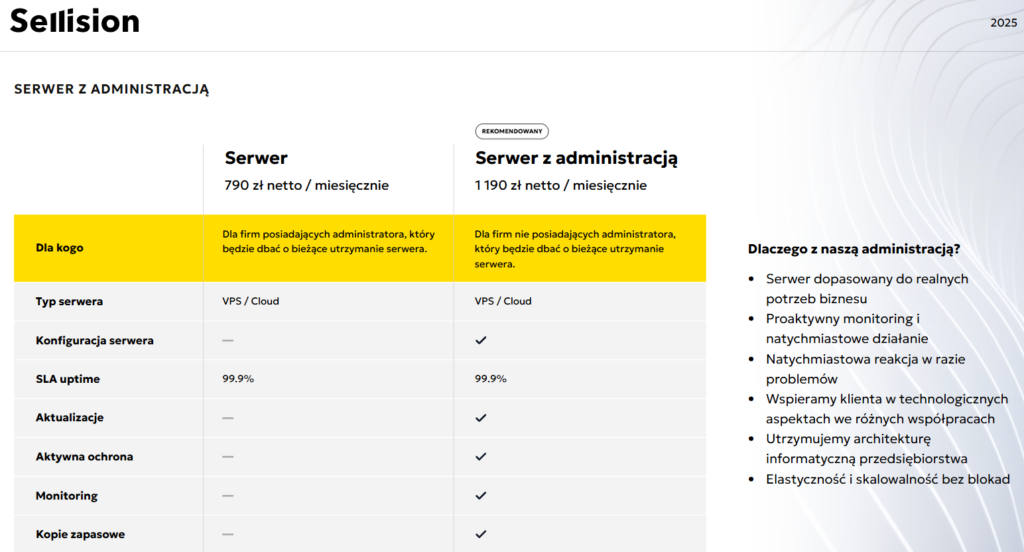Select the SLA uptime row label
Image resolution: width=1024 pixels, height=552 pixels.
coord(68,379)
